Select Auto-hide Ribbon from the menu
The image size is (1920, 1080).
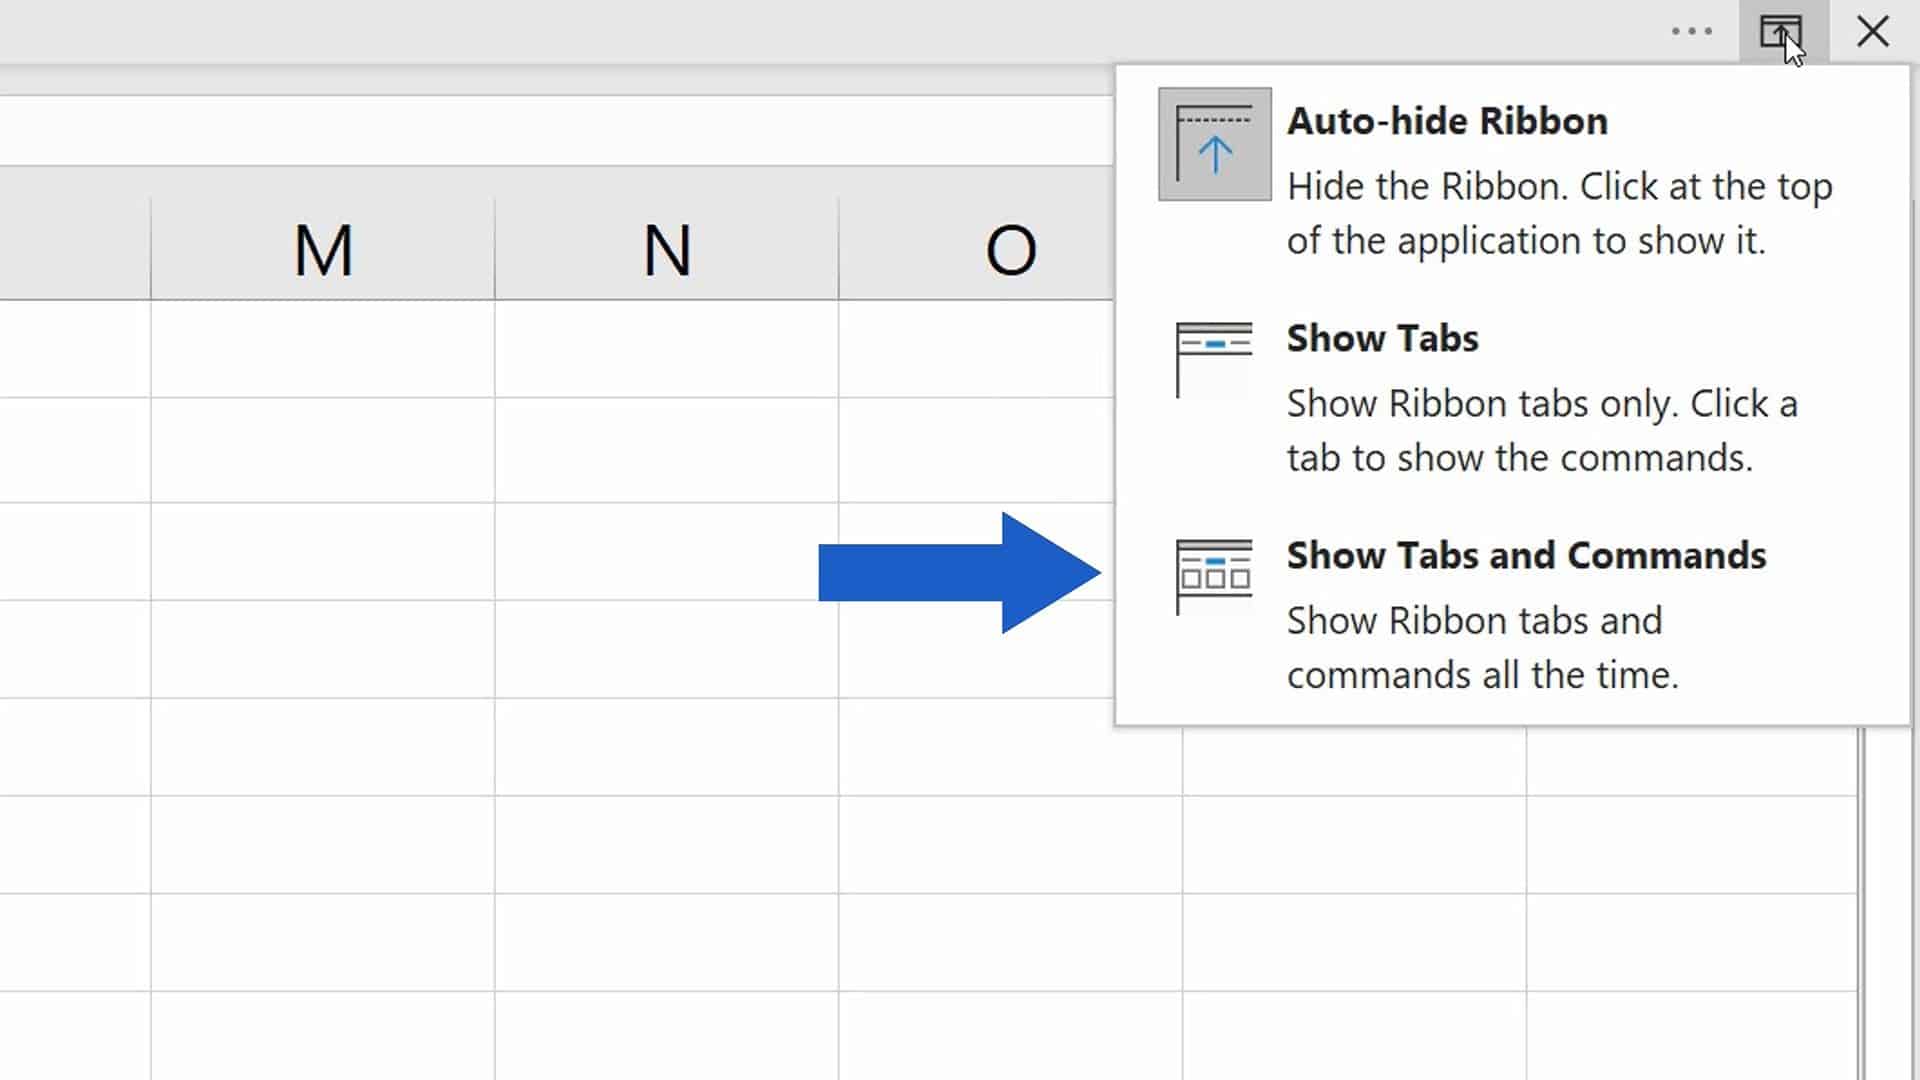click(1449, 120)
